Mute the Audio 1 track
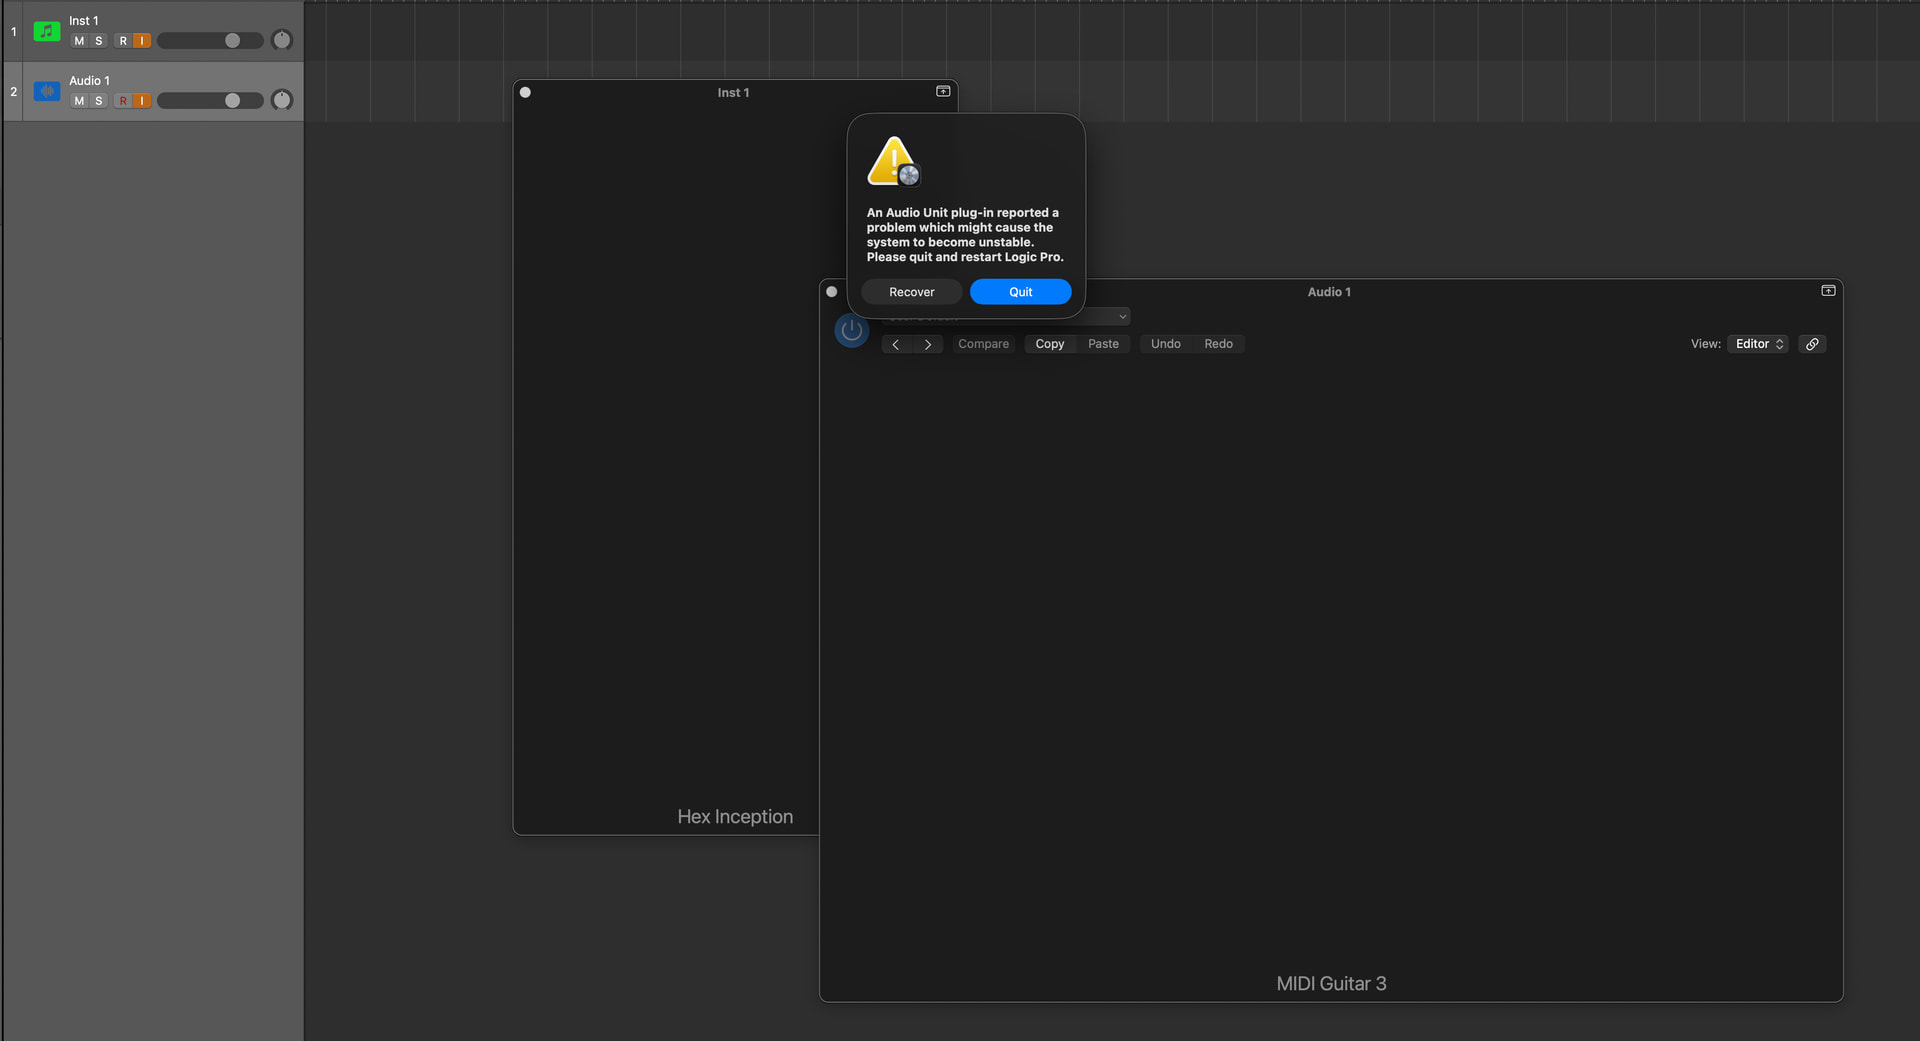This screenshot has width=1920, height=1041. [79, 101]
